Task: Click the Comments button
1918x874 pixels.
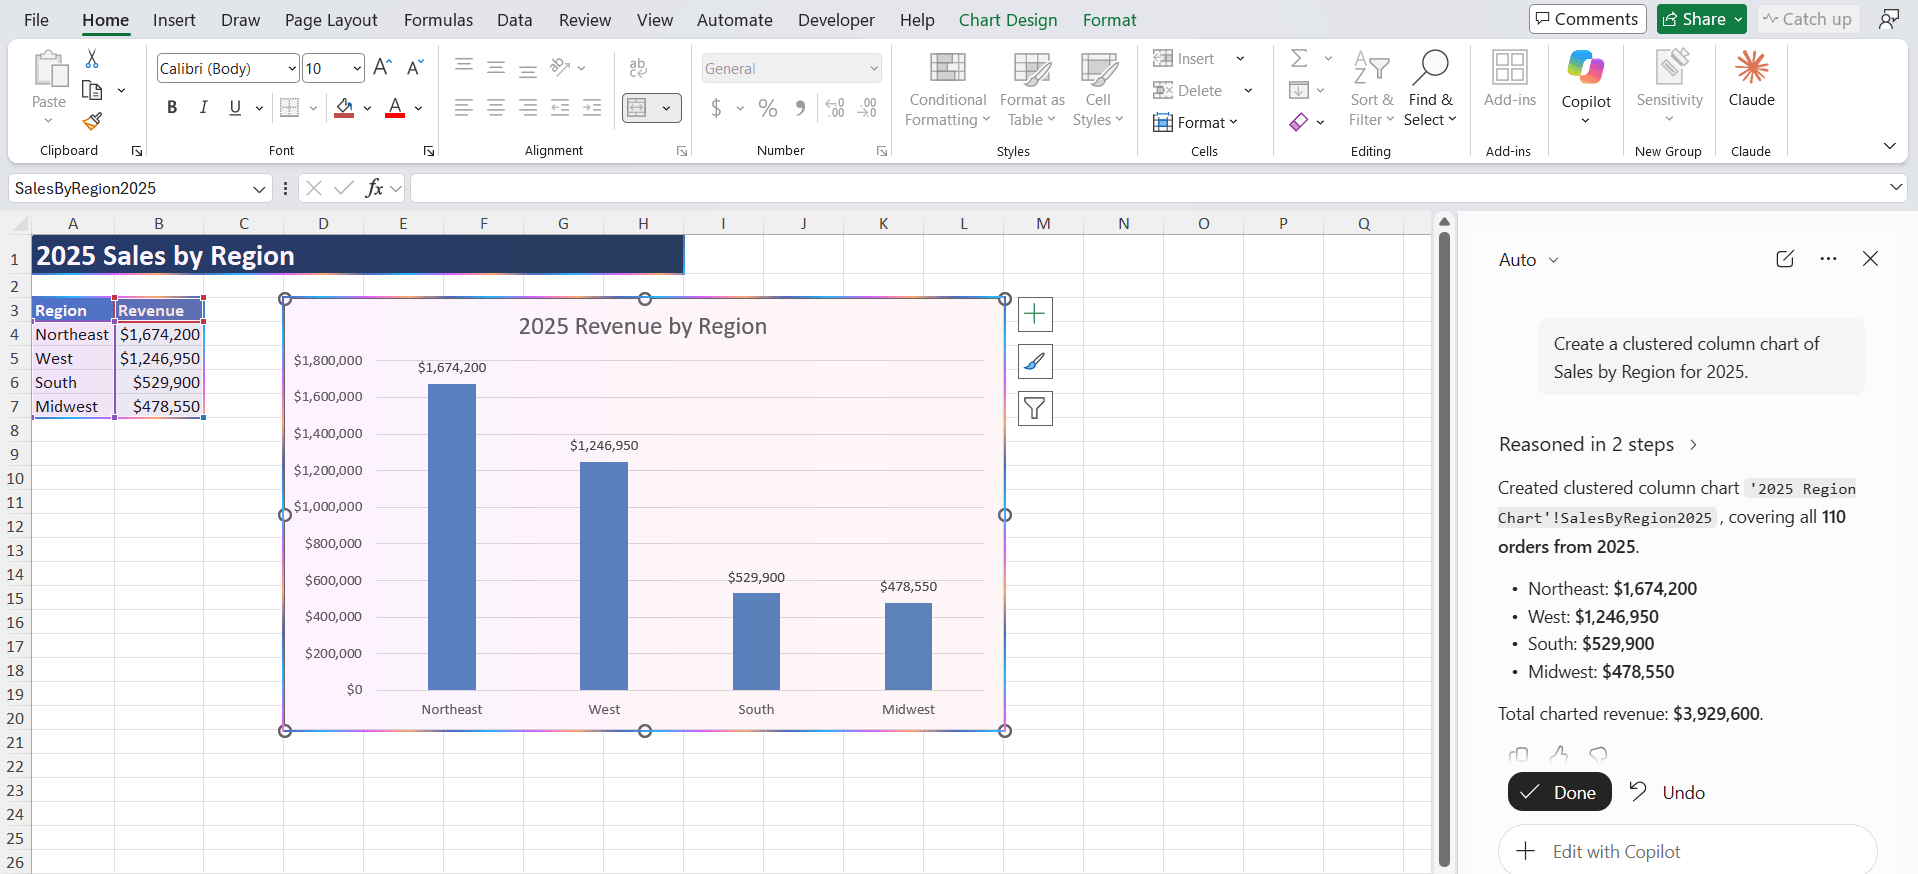Action: (1587, 19)
